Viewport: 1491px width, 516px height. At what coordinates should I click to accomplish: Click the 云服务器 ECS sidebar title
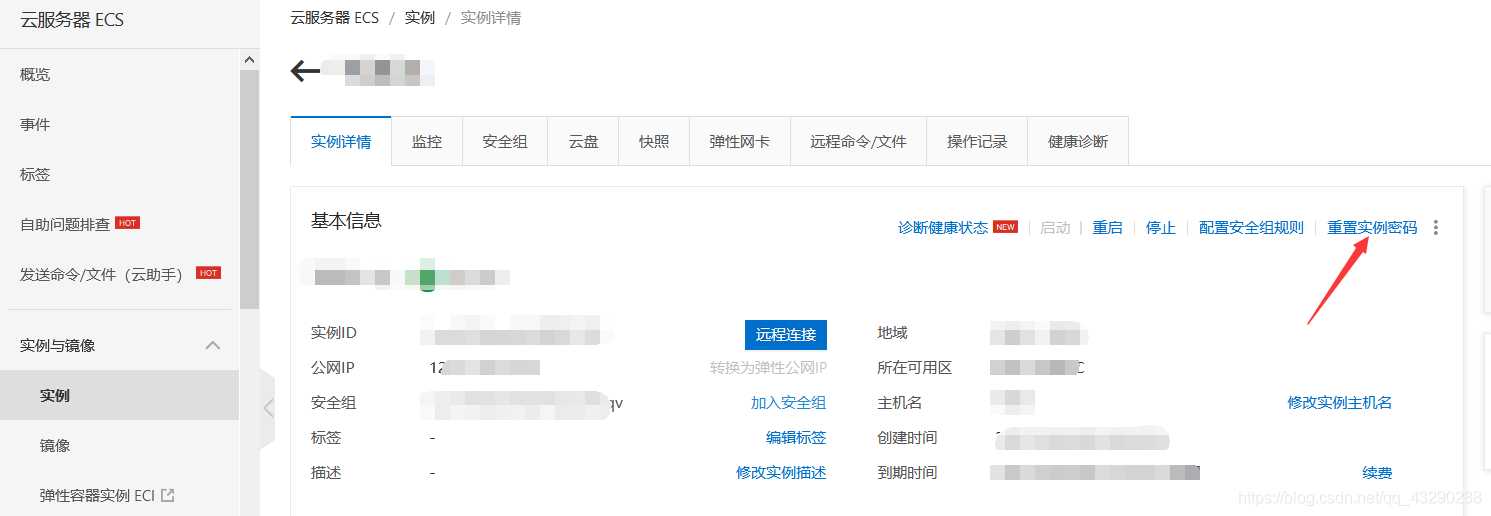pos(72,20)
